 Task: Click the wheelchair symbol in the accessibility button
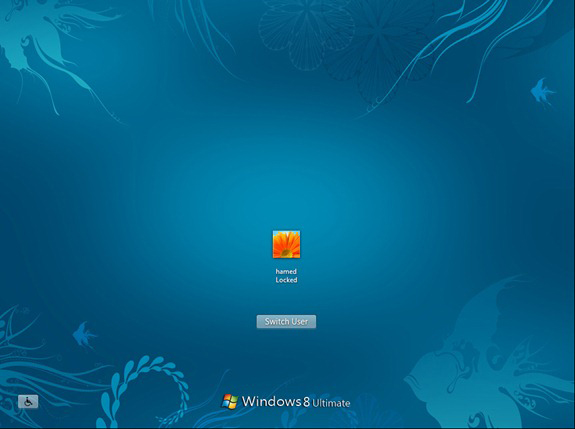(x=28, y=402)
